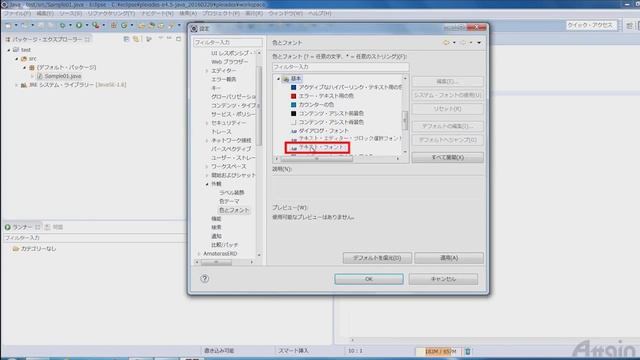
Task: Open the ソース menu
Action: (71, 13)
